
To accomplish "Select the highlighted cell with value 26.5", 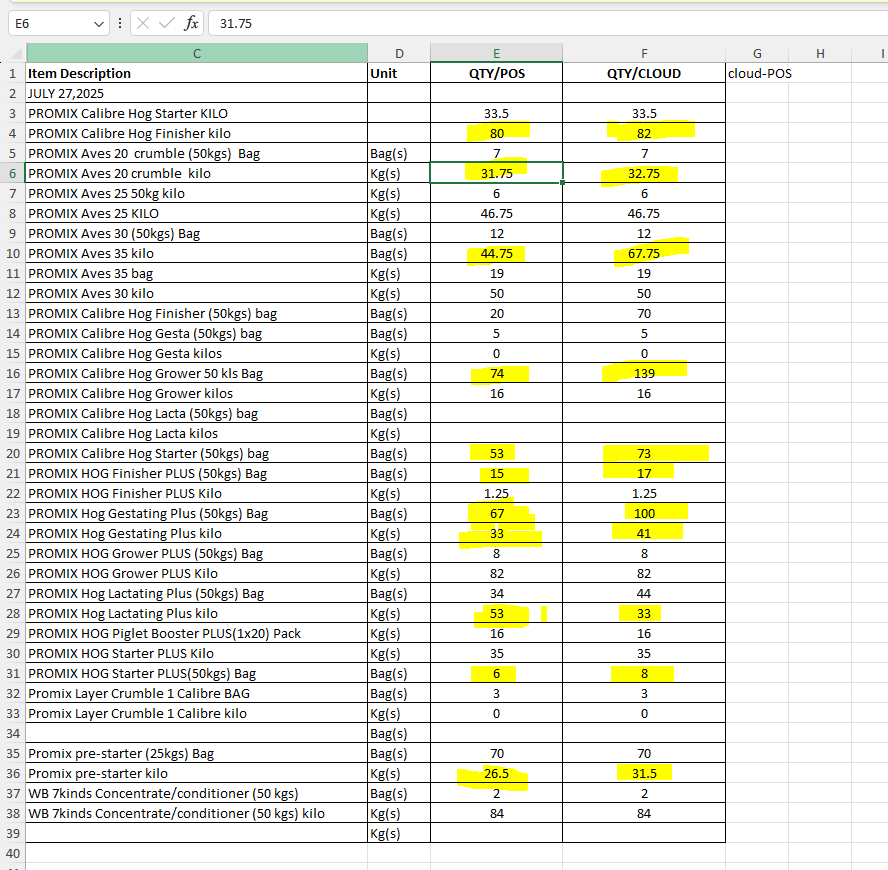I will 496,773.
